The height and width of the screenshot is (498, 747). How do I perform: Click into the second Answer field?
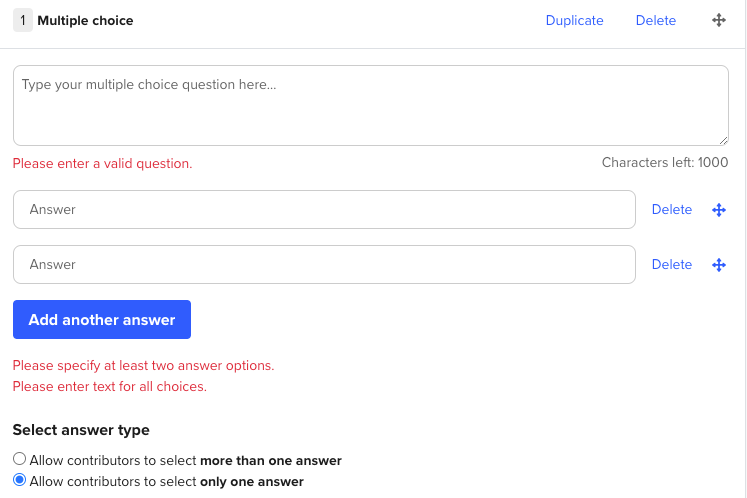[x=324, y=264]
